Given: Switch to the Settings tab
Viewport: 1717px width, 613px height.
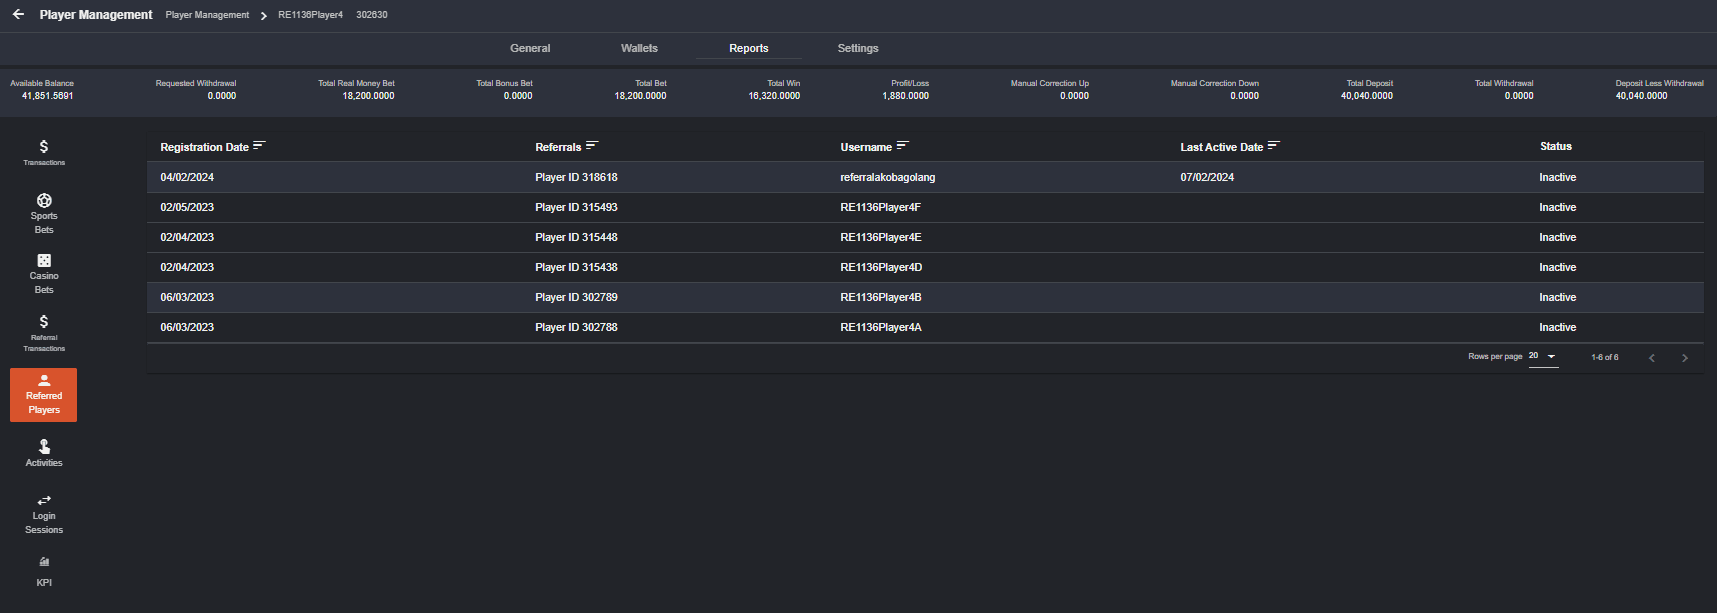Looking at the screenshot, I should tap(858, 48).
